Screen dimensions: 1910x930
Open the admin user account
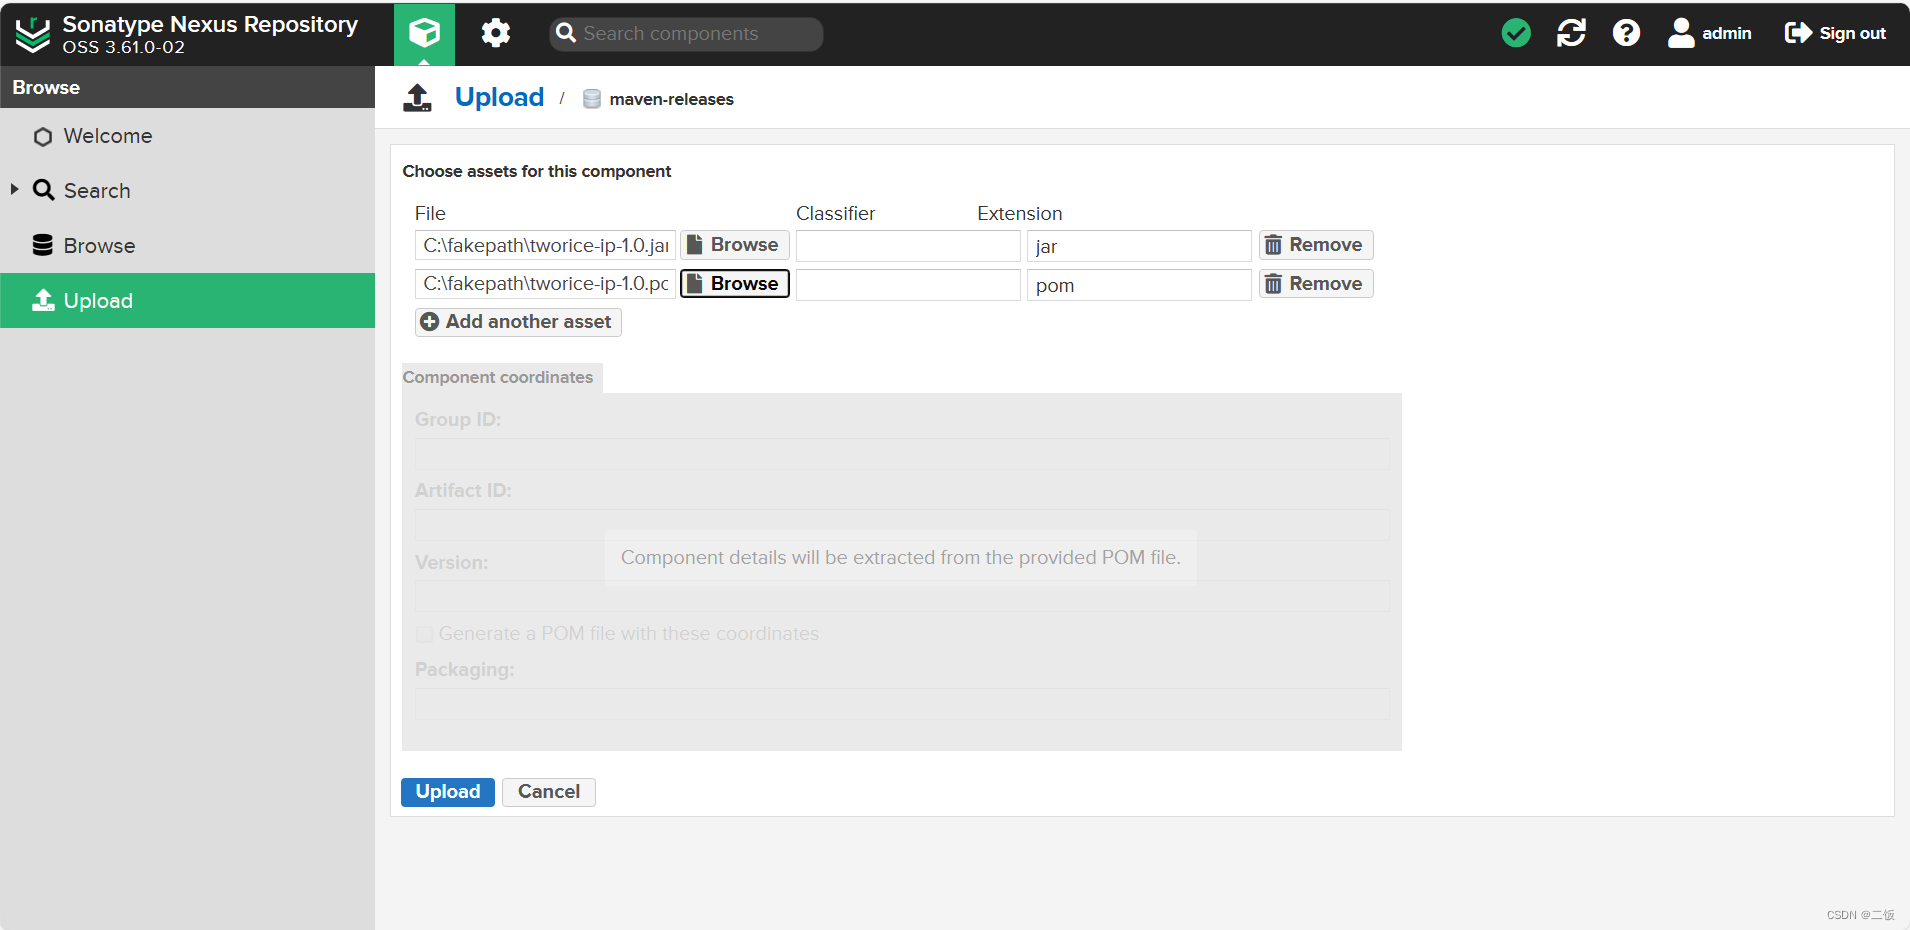tap(1710, 33)
